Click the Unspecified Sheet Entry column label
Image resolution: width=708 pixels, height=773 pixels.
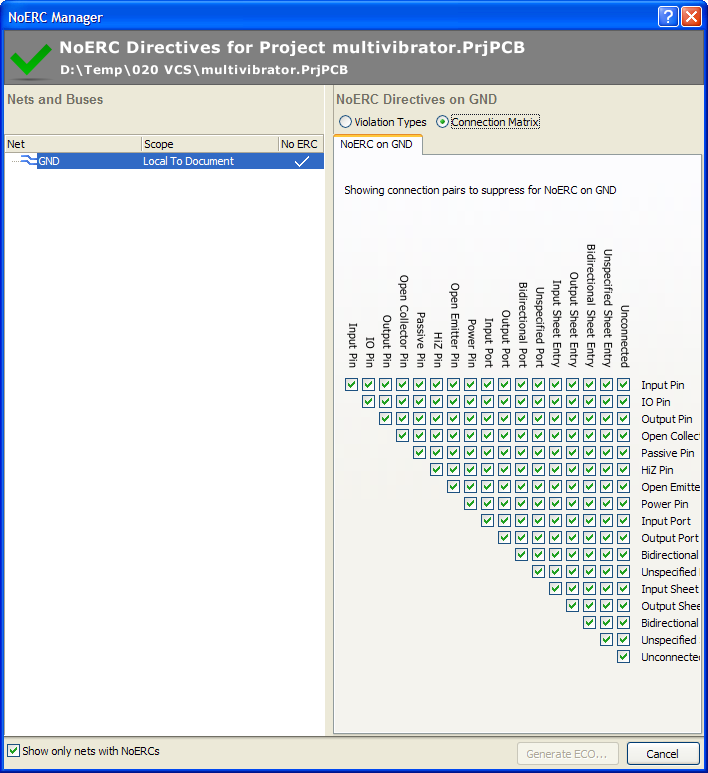tap(607, 308)
